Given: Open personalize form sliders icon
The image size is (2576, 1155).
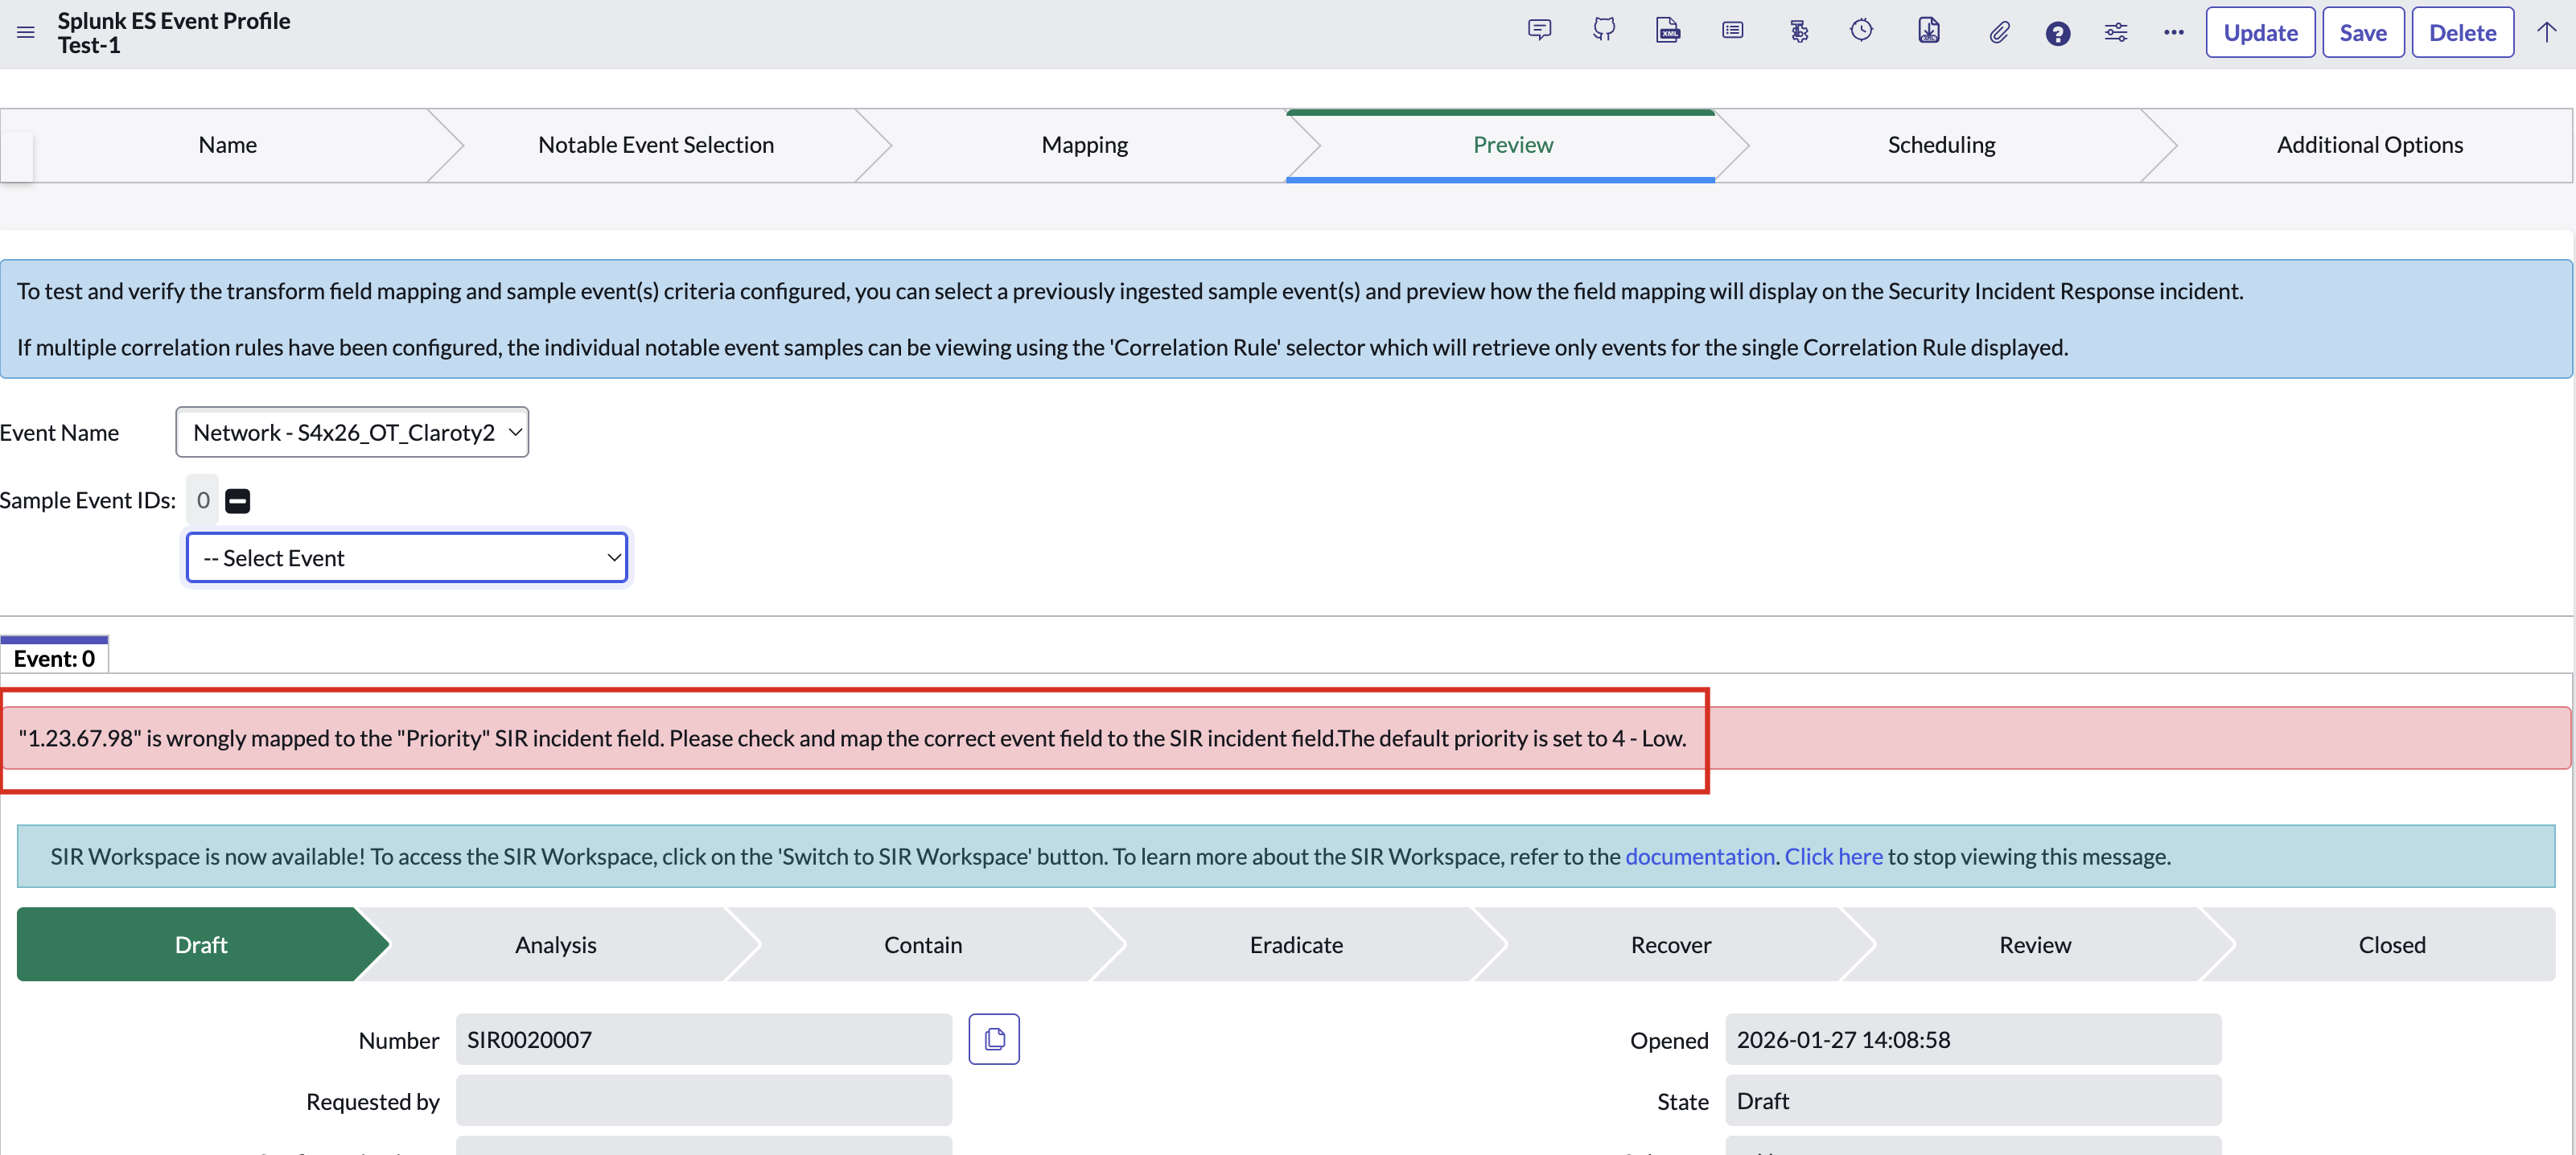Looking at the screenshot, I should point(2116,33).
